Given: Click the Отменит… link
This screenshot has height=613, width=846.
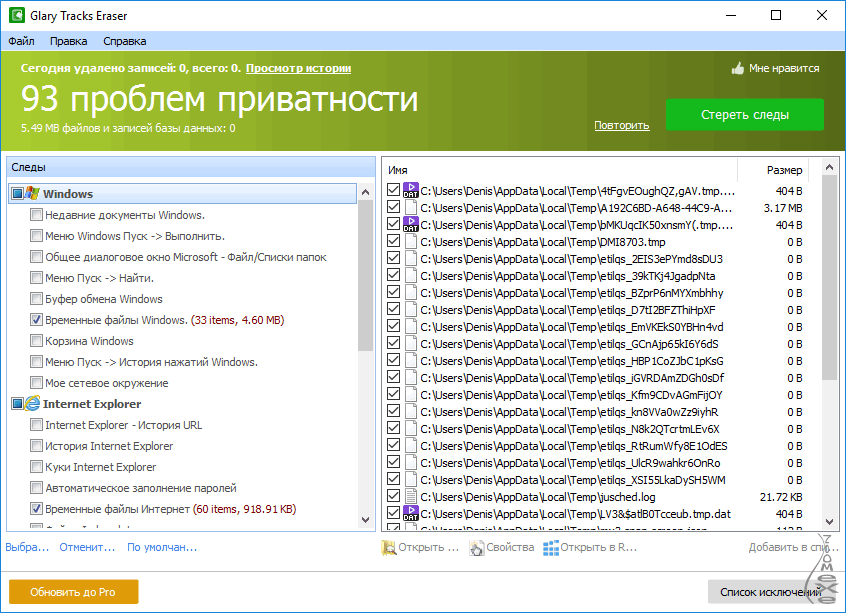Looking at the screenshot, I should 87,547.
